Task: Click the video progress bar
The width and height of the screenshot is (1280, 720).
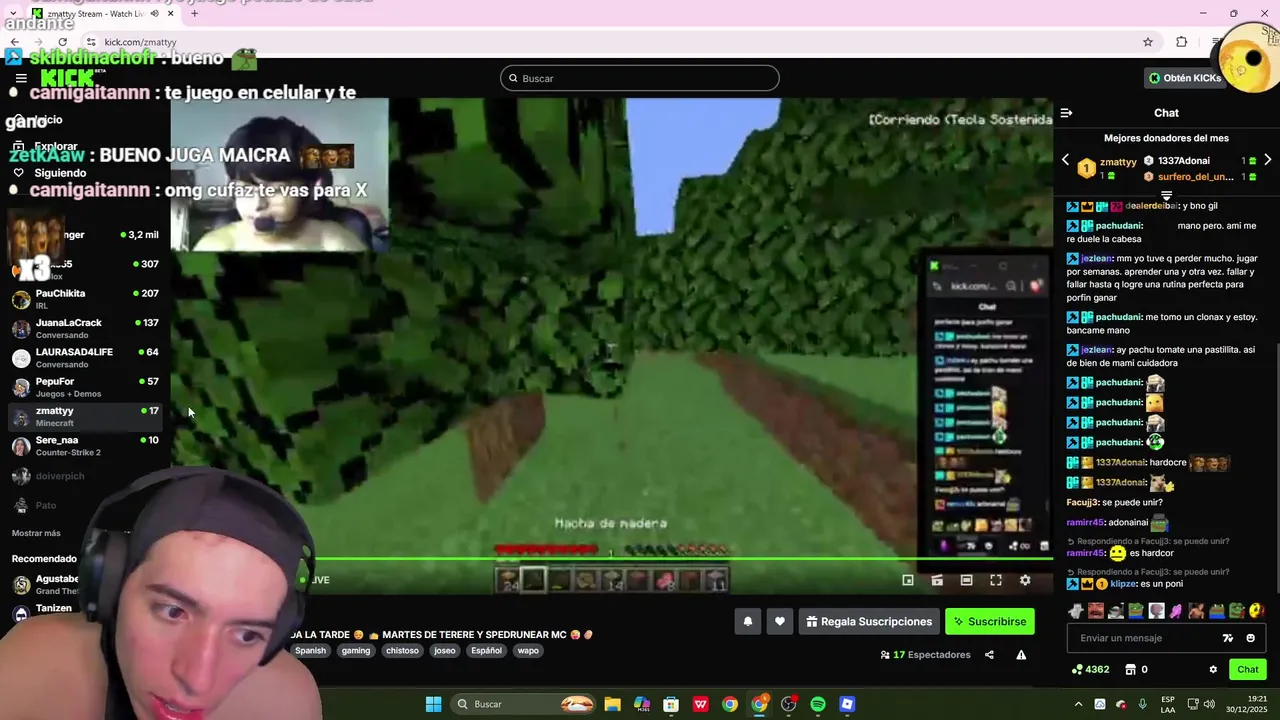Action: (612, 559)
